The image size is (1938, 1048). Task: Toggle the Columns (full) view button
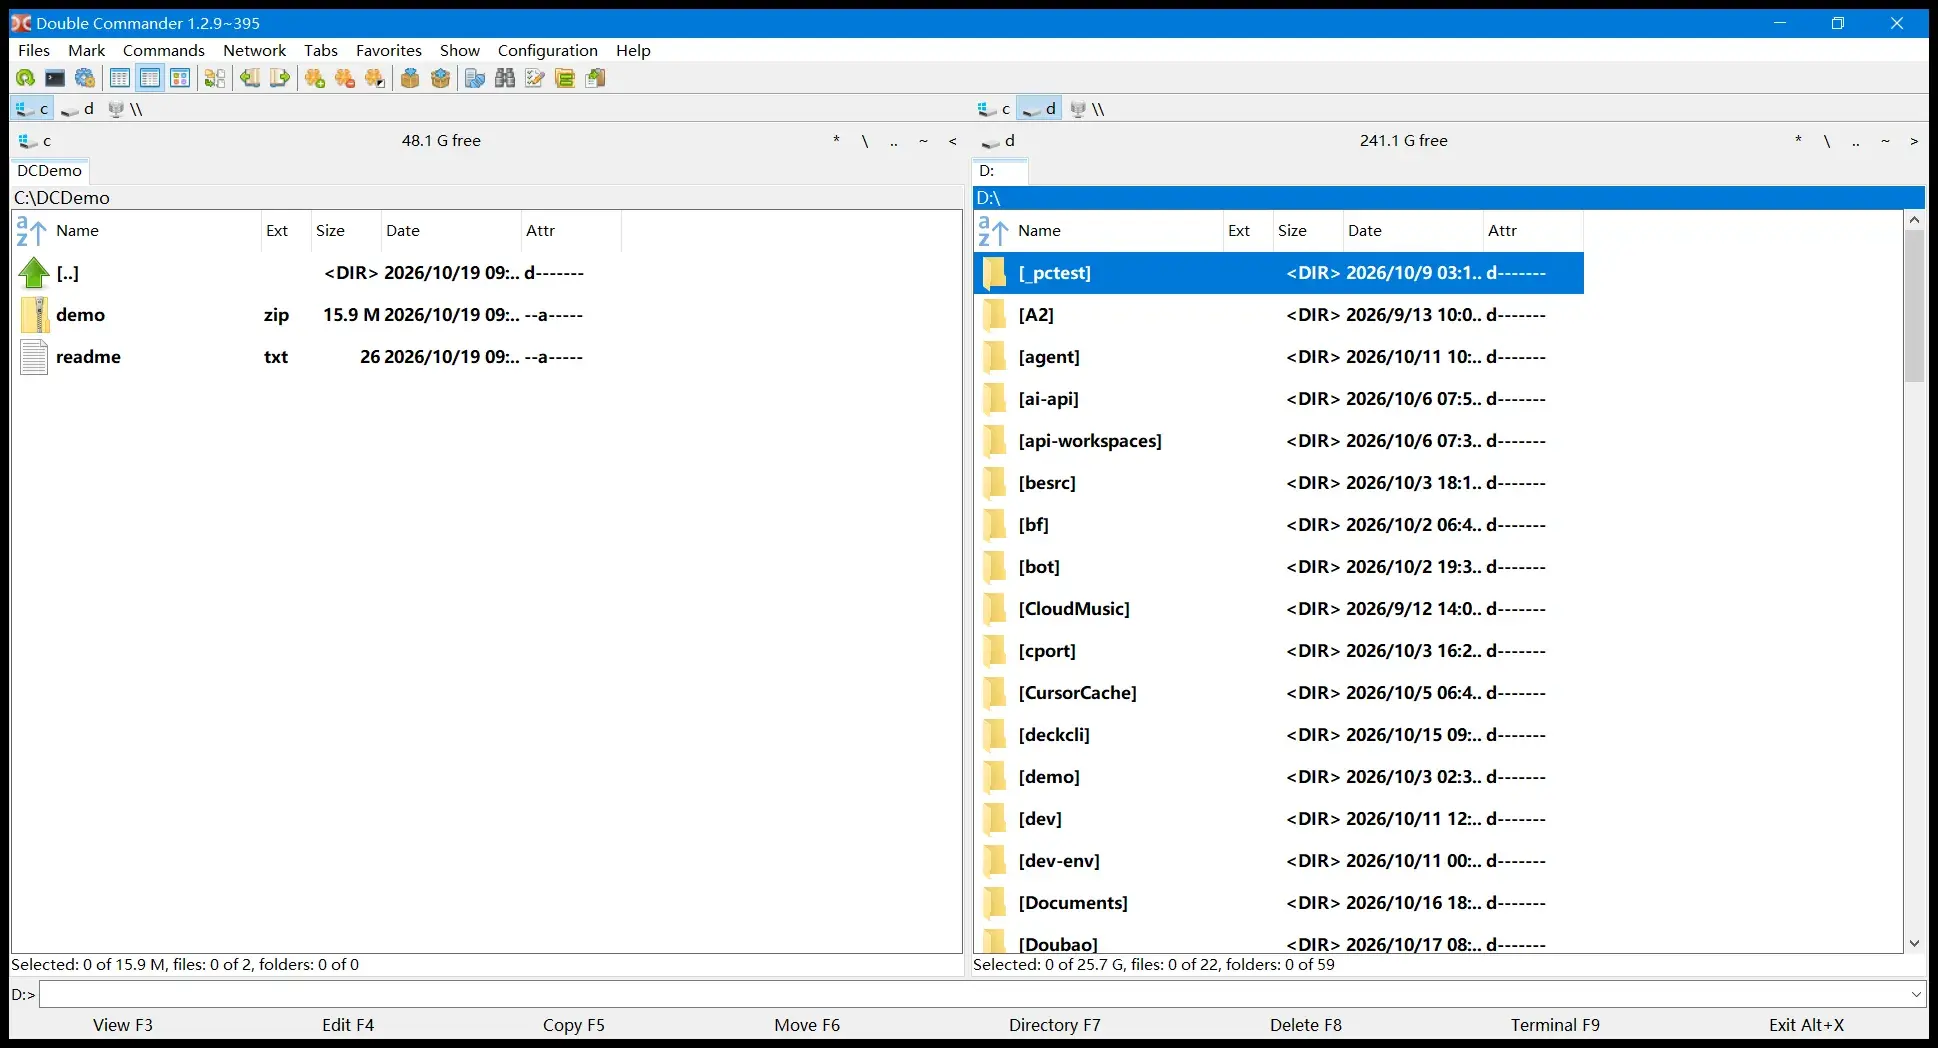(150, 78)
